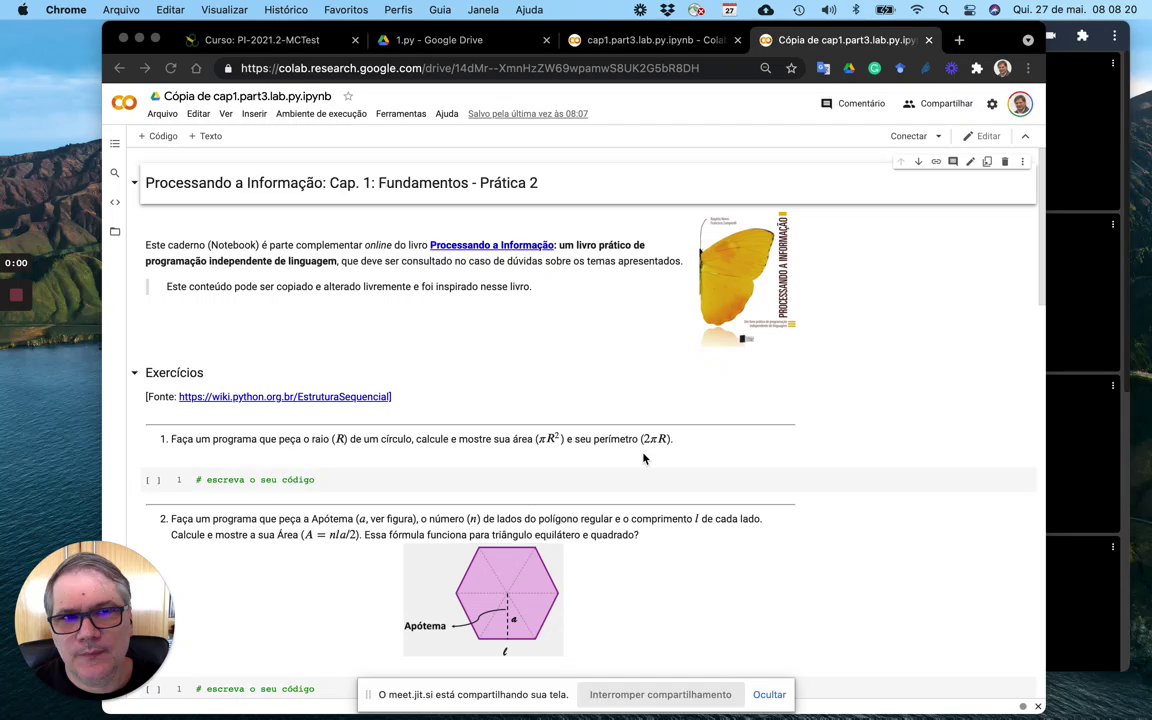The image size is (1152, 720).
Task: Edit cell with pencil icon in cell toolbar
Action: click(971, 162)
